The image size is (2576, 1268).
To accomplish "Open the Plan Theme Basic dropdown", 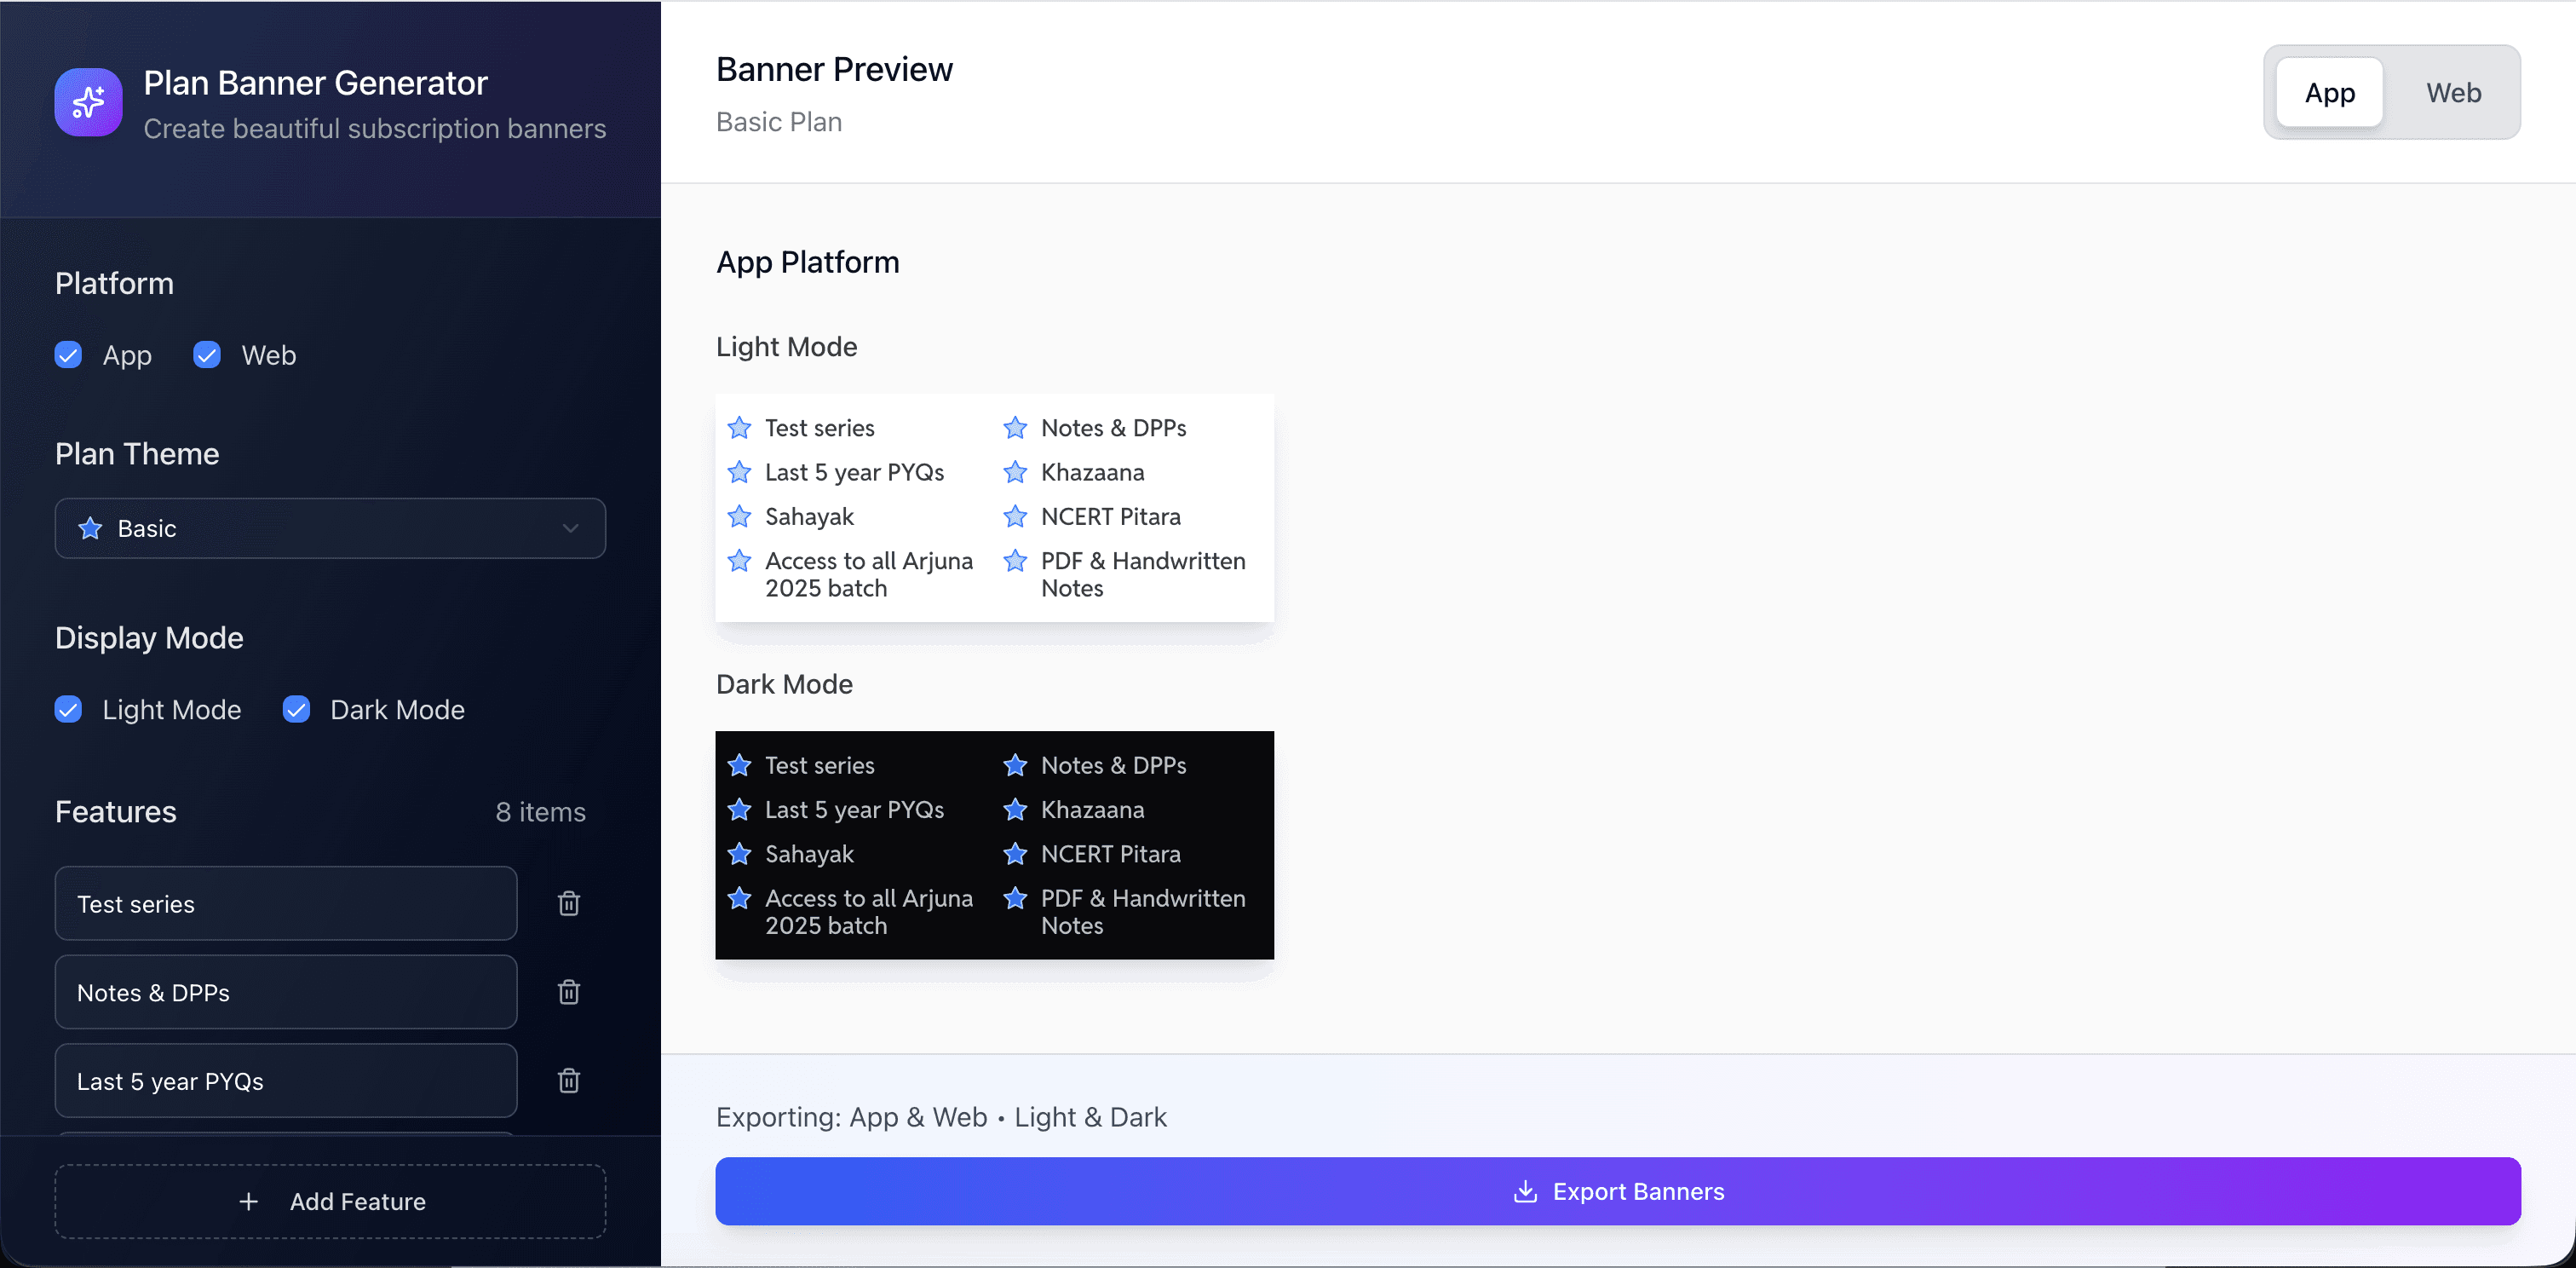I will [330, 528].
